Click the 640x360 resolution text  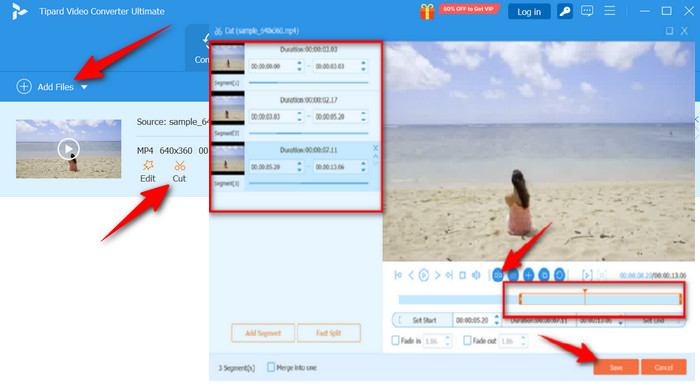176,151
